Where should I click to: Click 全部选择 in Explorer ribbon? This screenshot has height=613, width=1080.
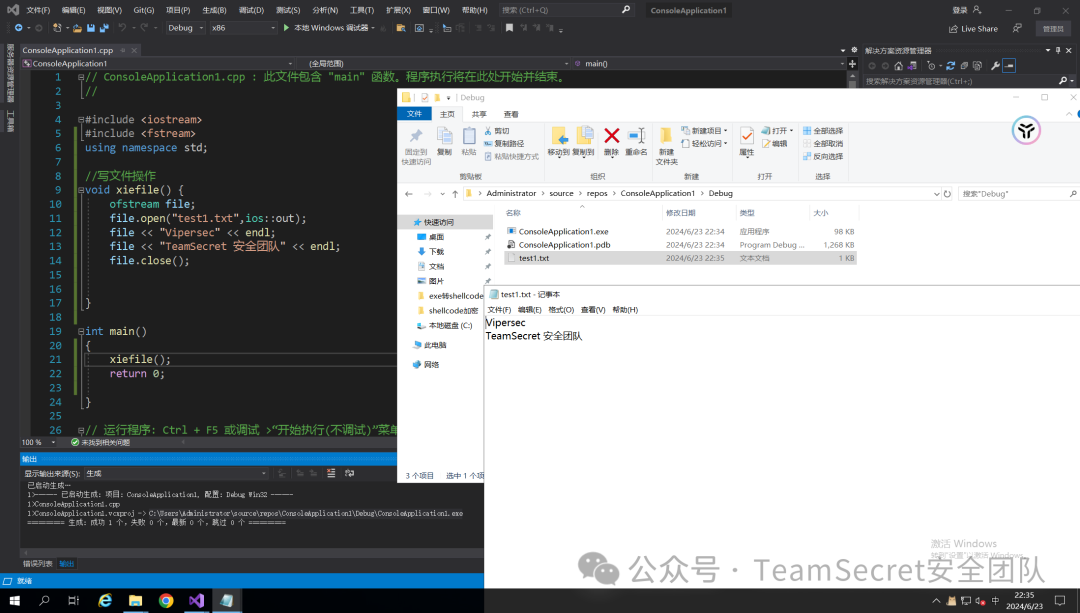pyautogui.click(x=822, y=131)
